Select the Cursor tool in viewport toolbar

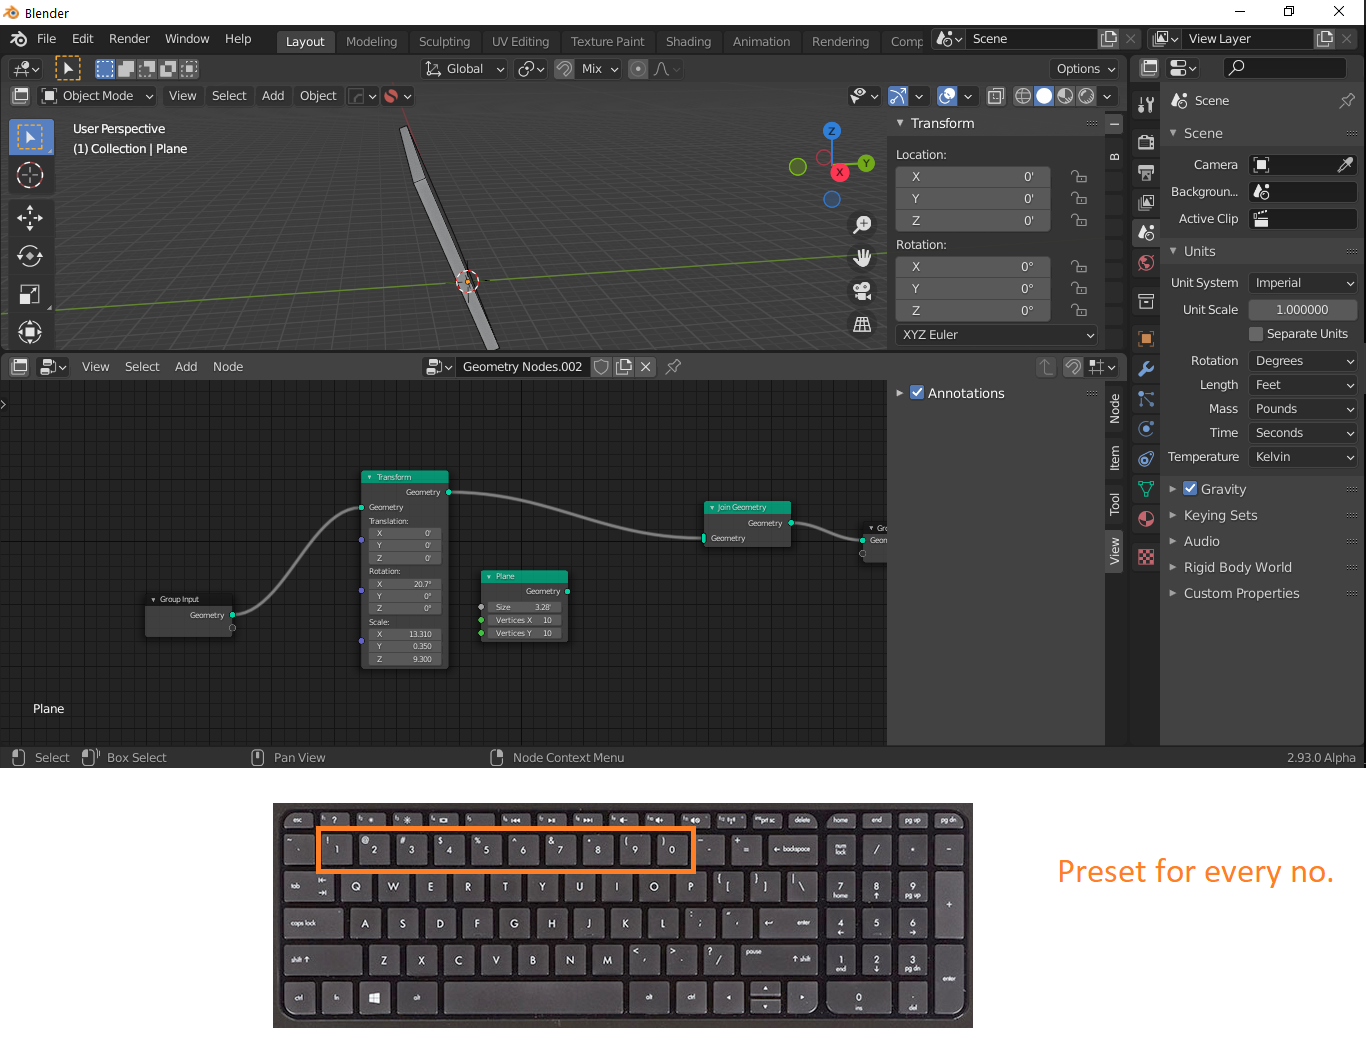pyautogui.click(x=30, y=175)
